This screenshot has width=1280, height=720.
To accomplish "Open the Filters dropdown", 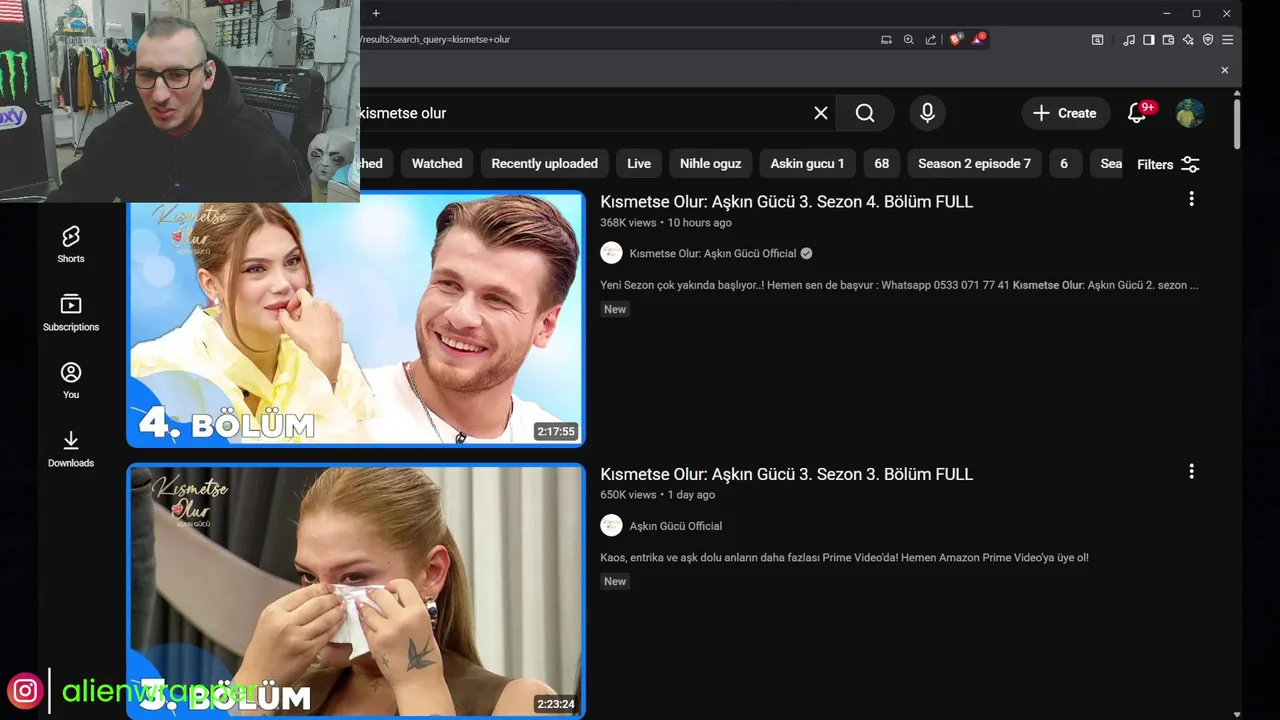I will [x=1168, y=164].
